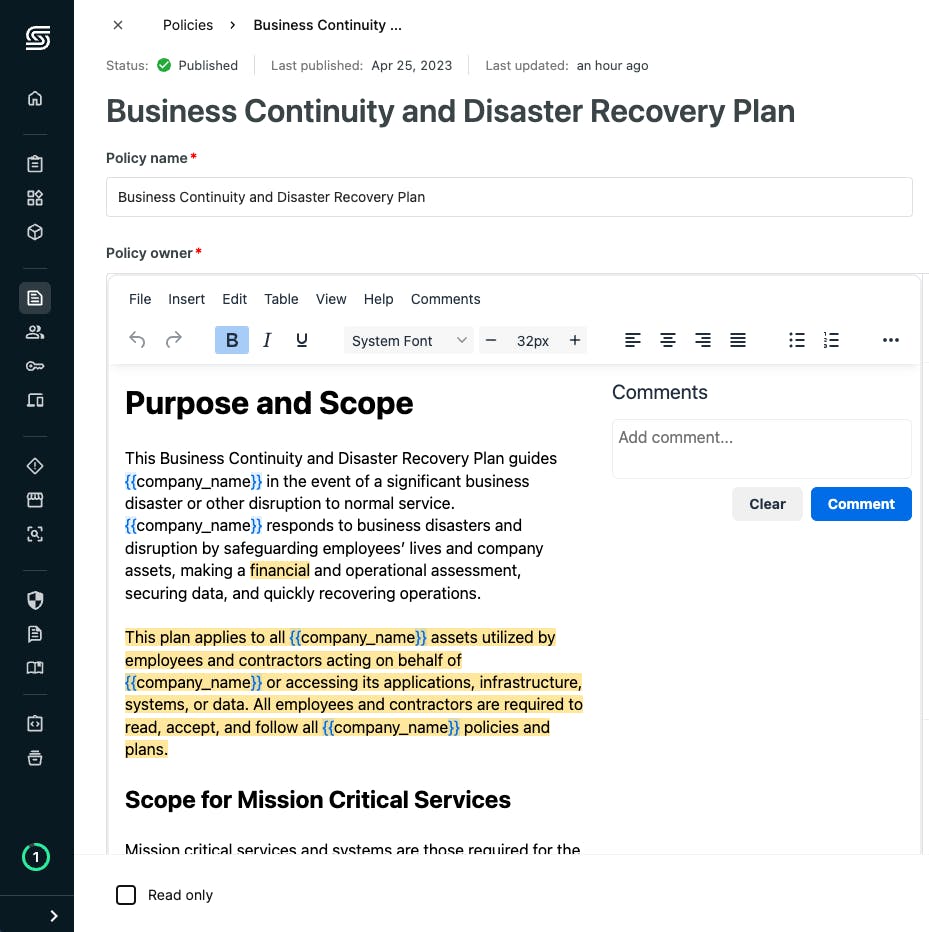This screenshot has height=932, width=929.
Task: Insert a numbered list
Action: point(832,340)
